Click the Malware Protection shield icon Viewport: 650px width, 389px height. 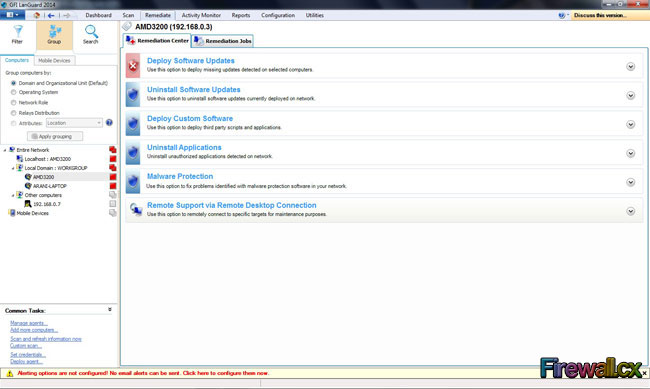coord(133,181)
